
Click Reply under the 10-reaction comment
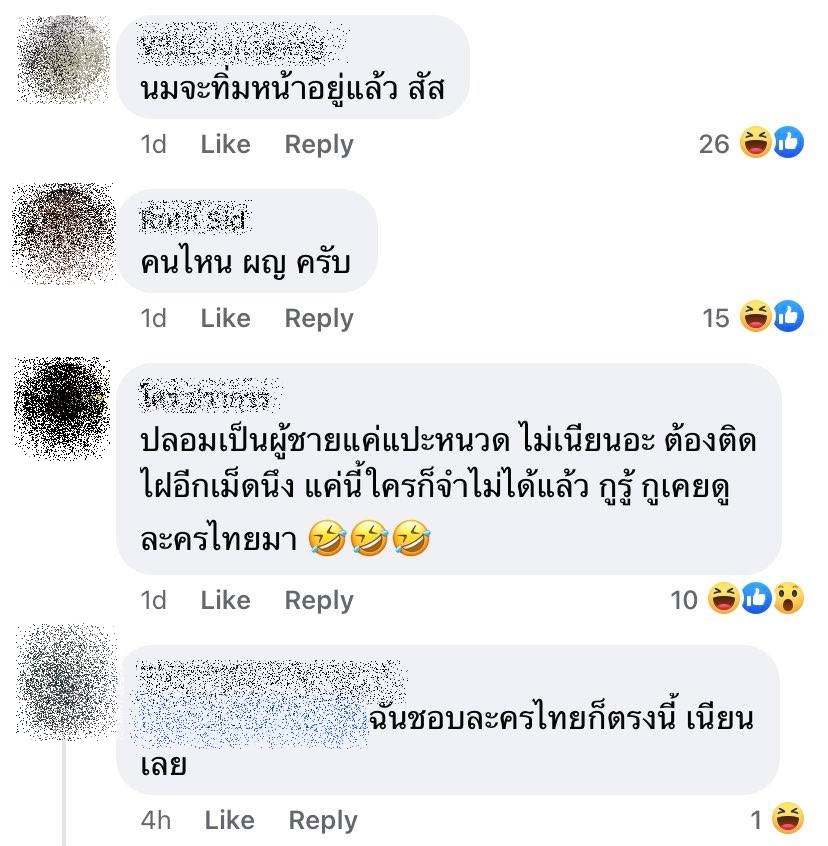pos(319,601)
